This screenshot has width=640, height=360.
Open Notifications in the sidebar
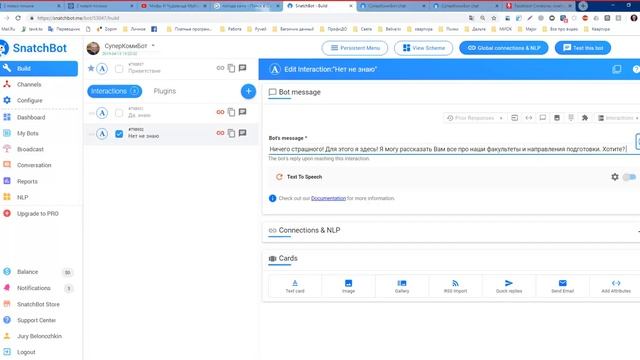[33, 288]
